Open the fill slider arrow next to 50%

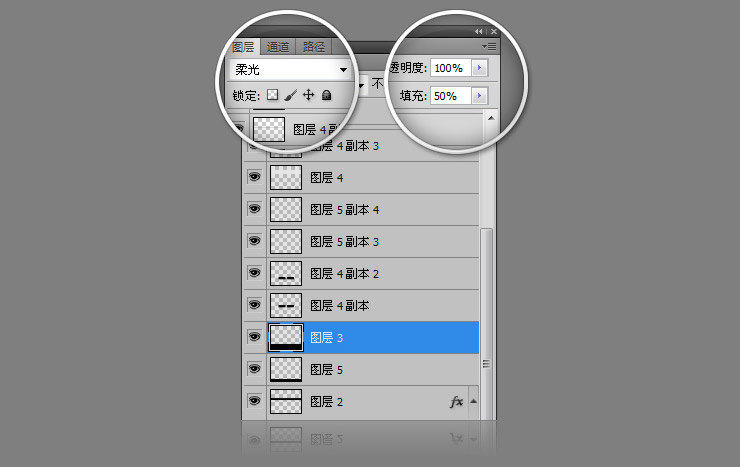pyautogui.click(x=479, y=96)
